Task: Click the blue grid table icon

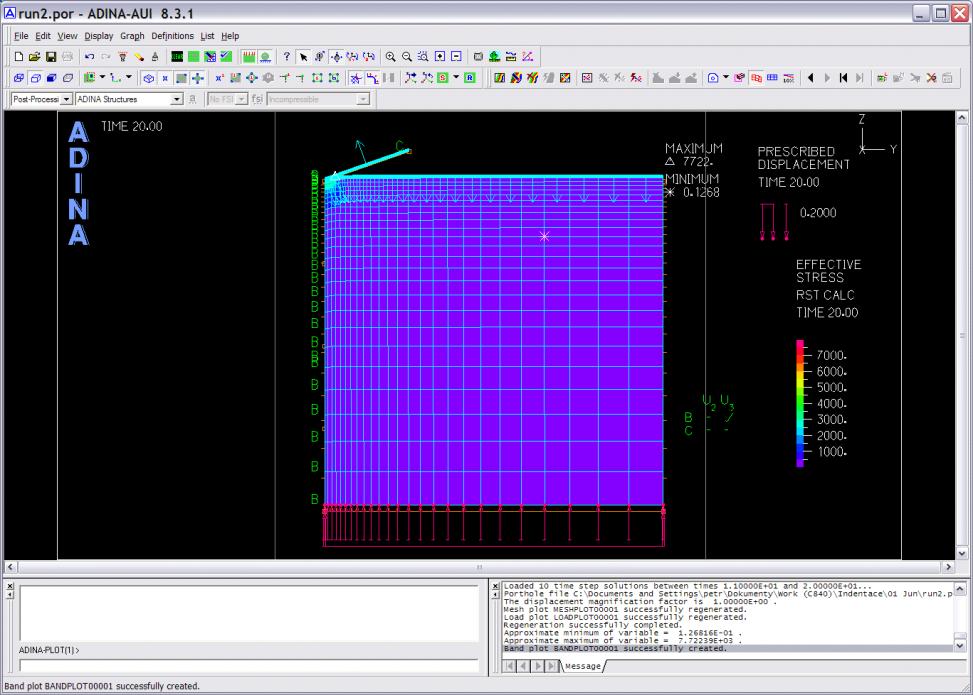Action: 773,78
